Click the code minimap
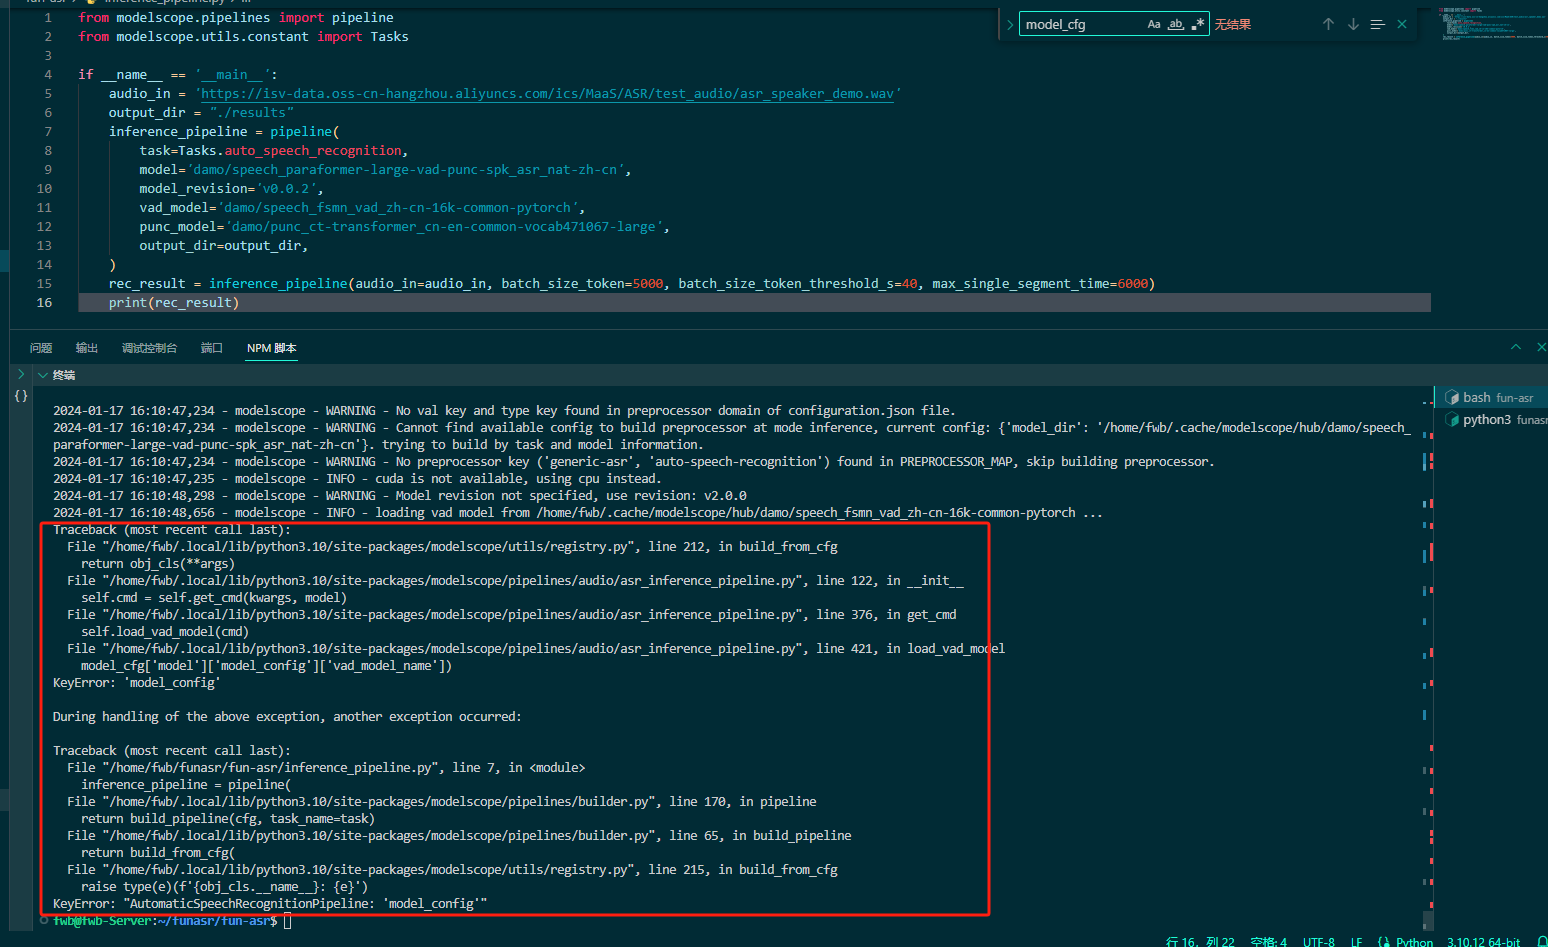1548x947 pixels. click(x=1492, y=25)
